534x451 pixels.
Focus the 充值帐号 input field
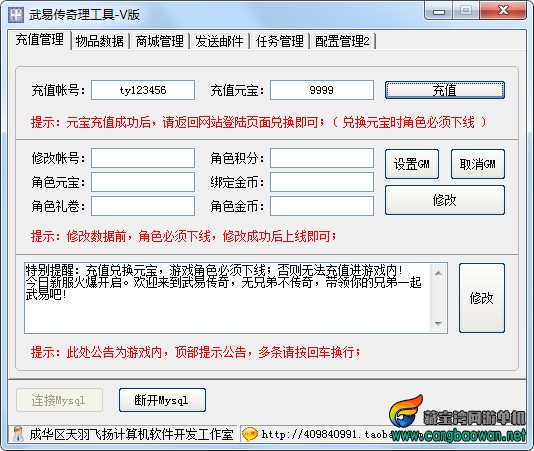click(x=143, y=90)
